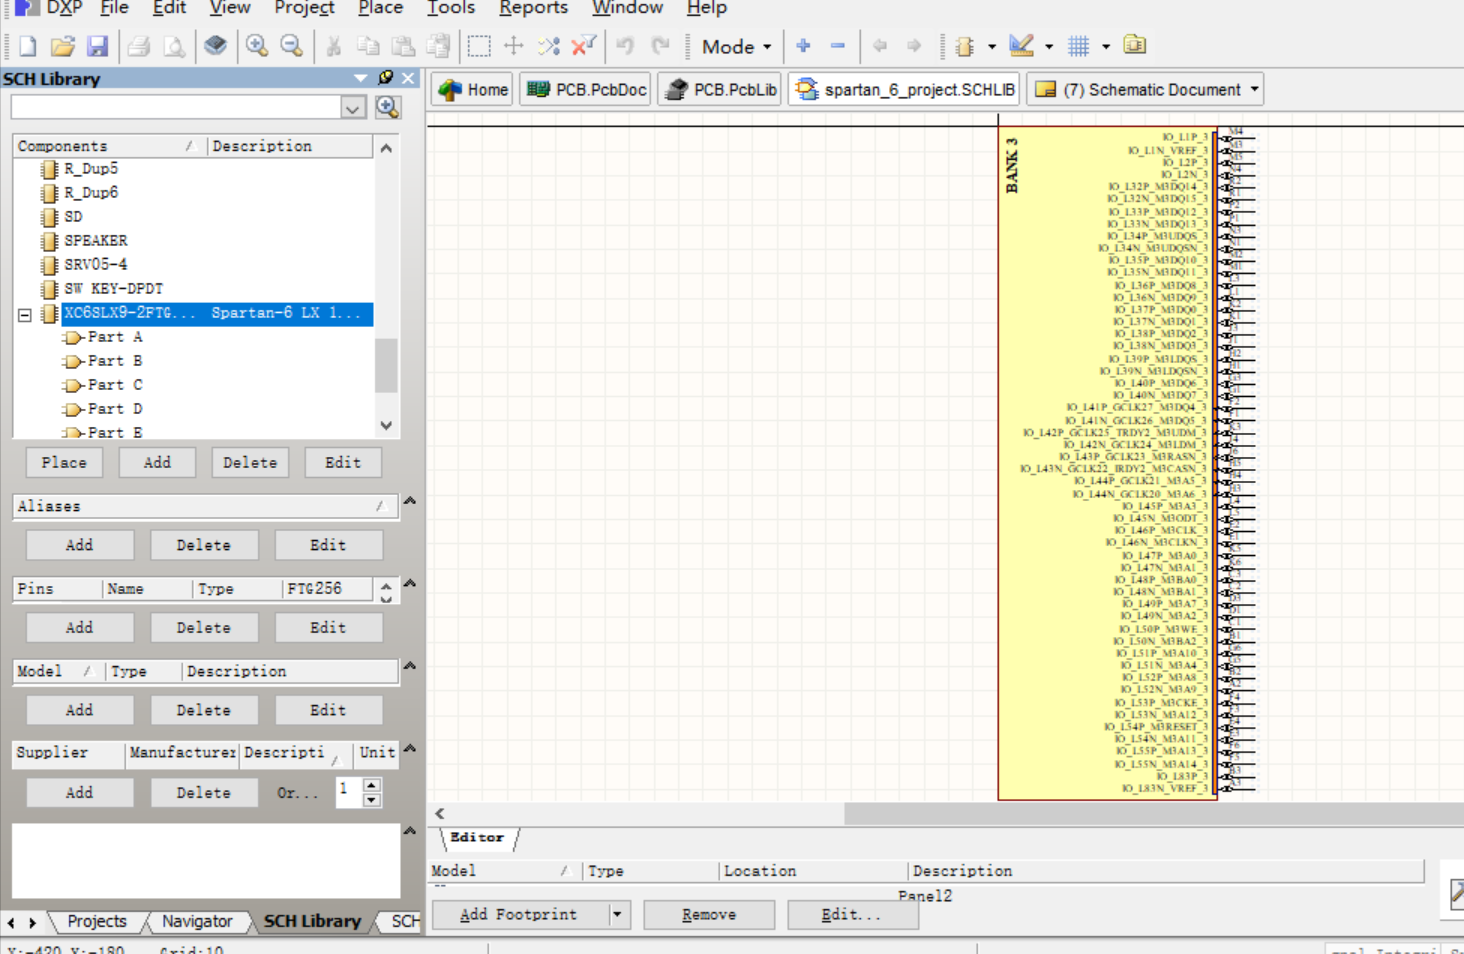1464x954 pixels.
Task: Click the Edit button under Aliases
Action: [328, 545]
